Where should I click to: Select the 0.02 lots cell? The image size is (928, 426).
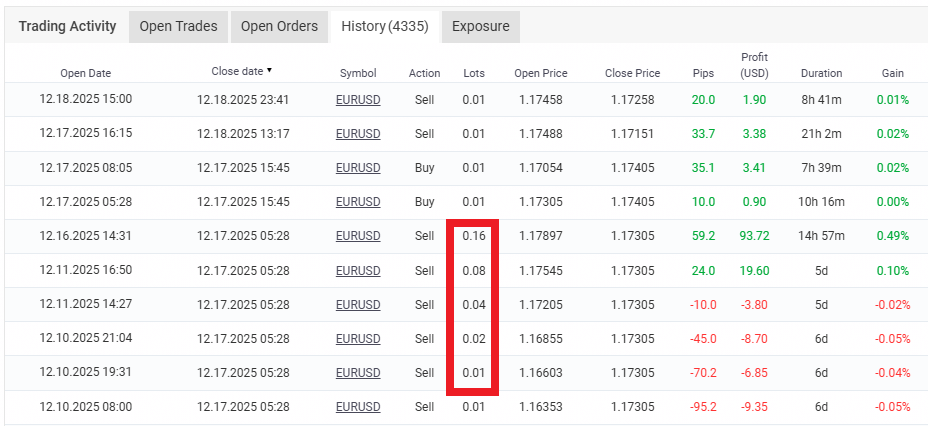(x=474, y=339)
